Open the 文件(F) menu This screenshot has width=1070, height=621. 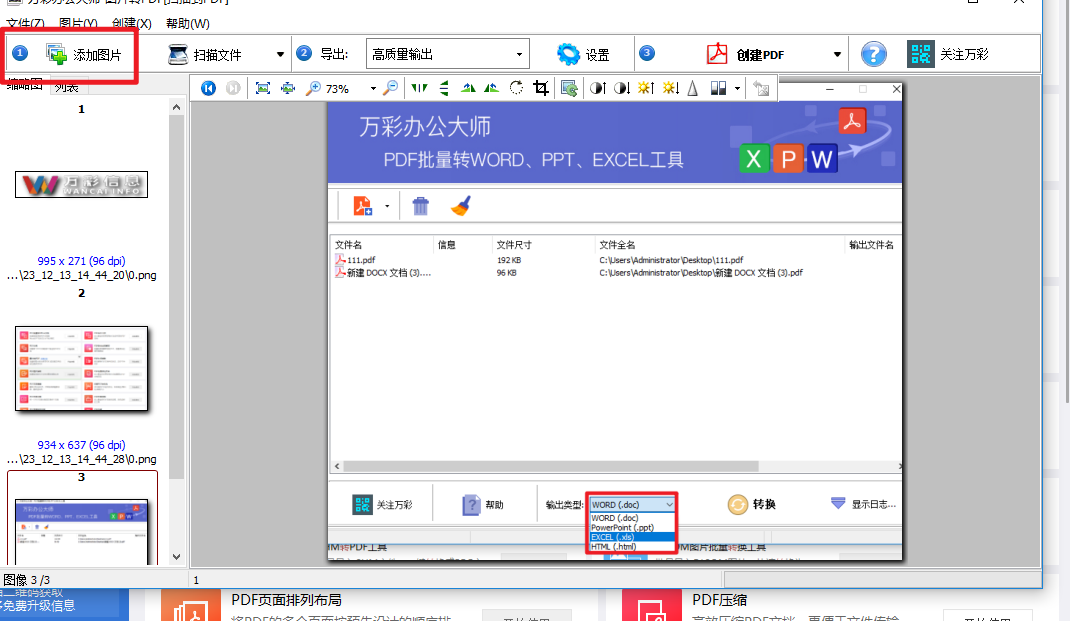pos(22,23)
